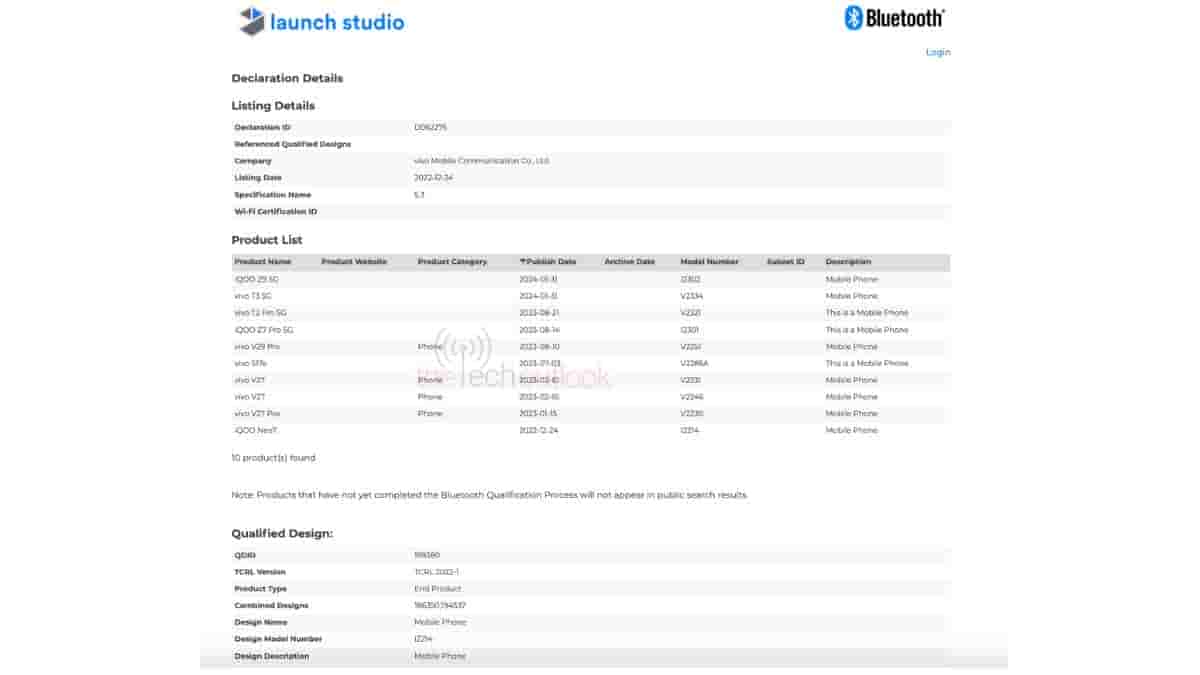
Task: Select the iQOO Z9 5G product row
Action: pos(256,279)
